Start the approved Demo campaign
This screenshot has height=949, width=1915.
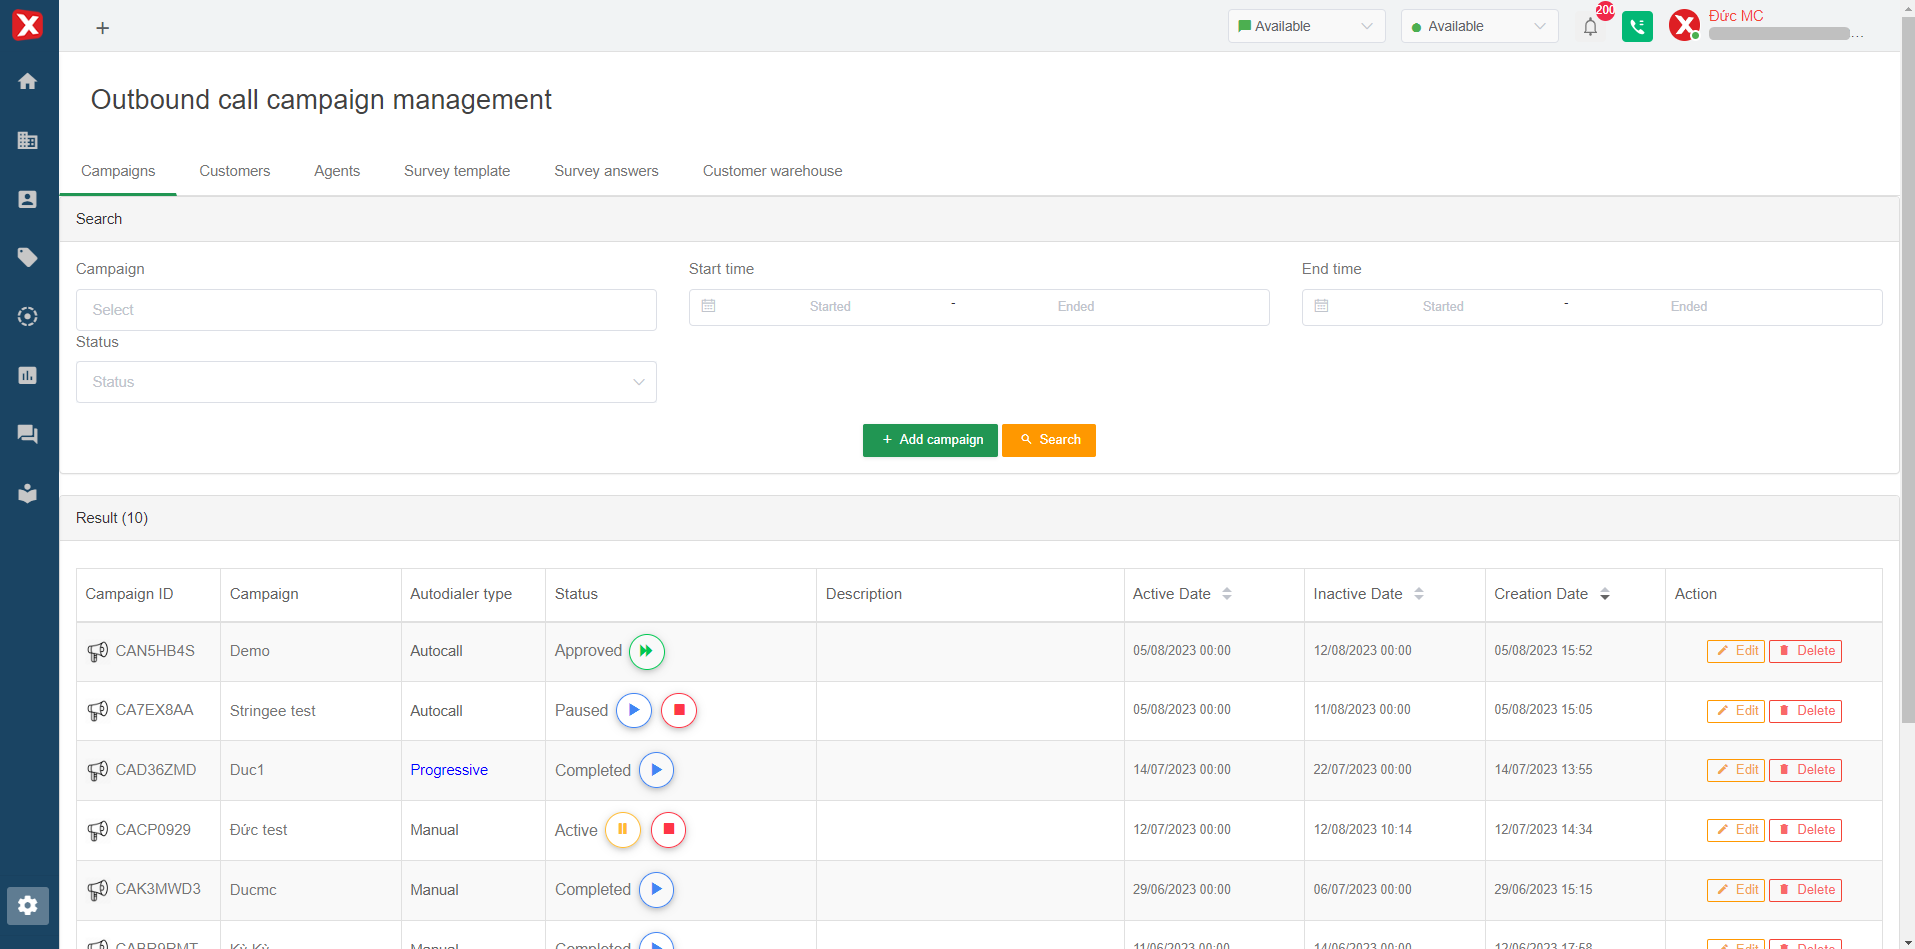[646, 651]
